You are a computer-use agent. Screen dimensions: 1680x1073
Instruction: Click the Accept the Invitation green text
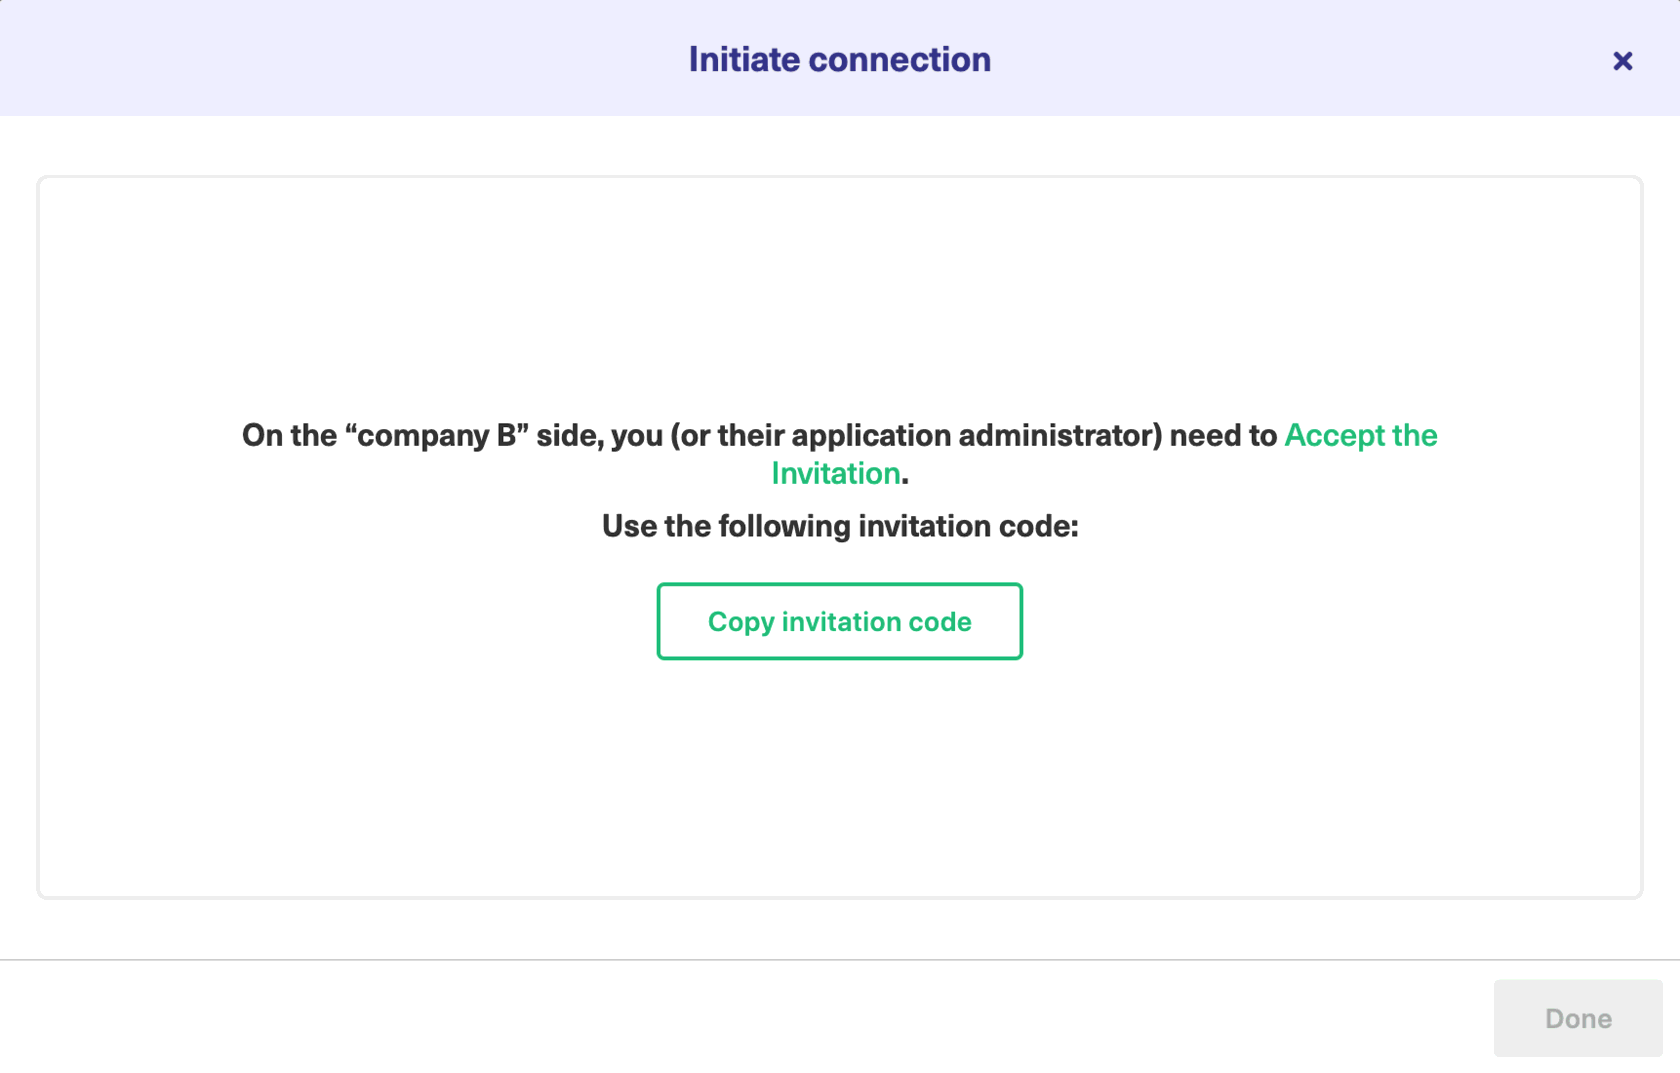click(1360, 435)
